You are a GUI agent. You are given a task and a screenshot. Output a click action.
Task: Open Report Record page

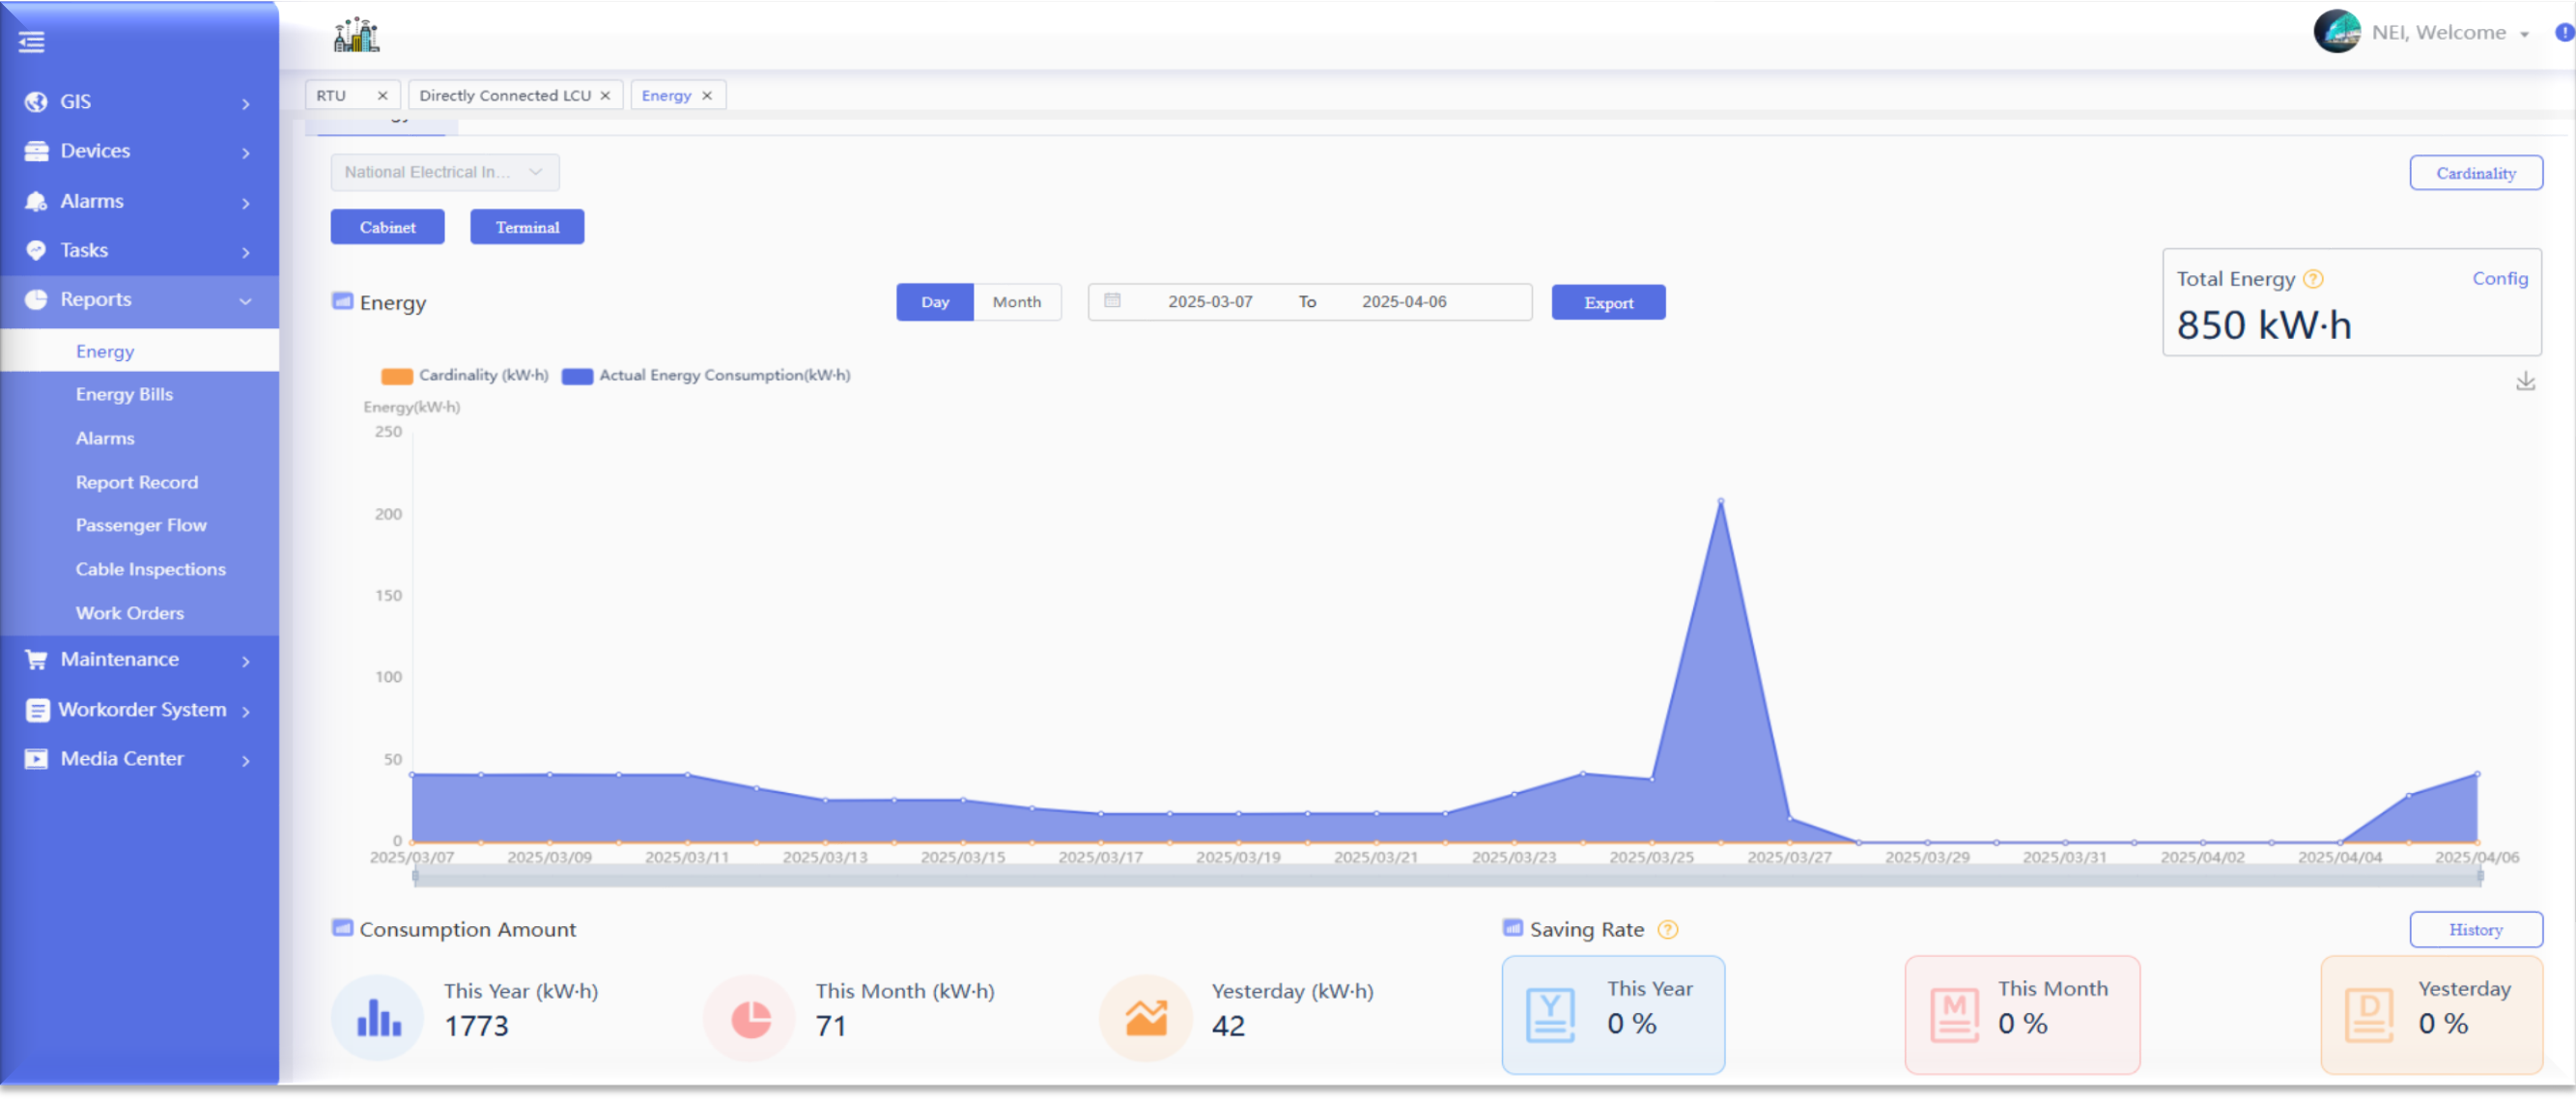[137, 482]
